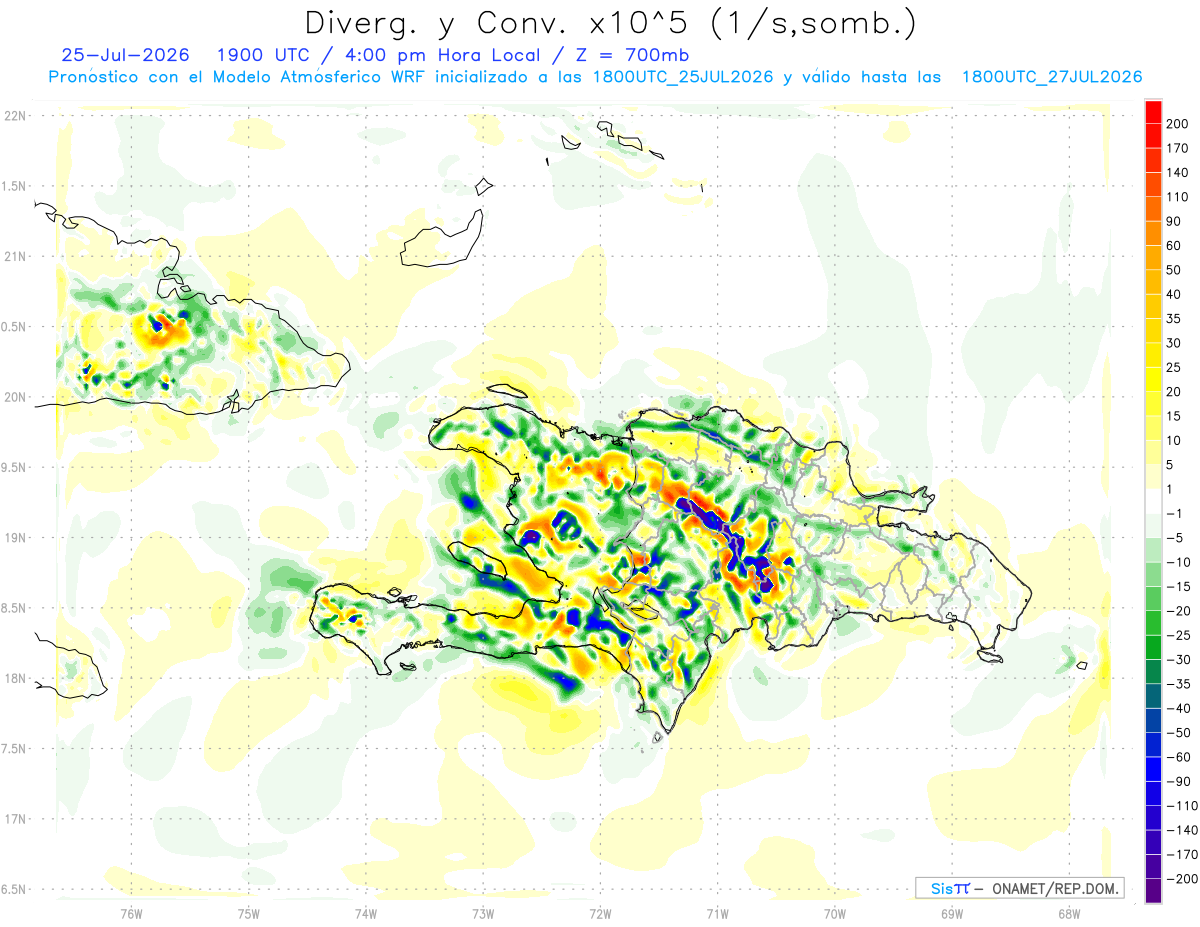This screenshot has height=927, width=1200.
Task: Click the colorbar value '-110'
Action: 1183,805
